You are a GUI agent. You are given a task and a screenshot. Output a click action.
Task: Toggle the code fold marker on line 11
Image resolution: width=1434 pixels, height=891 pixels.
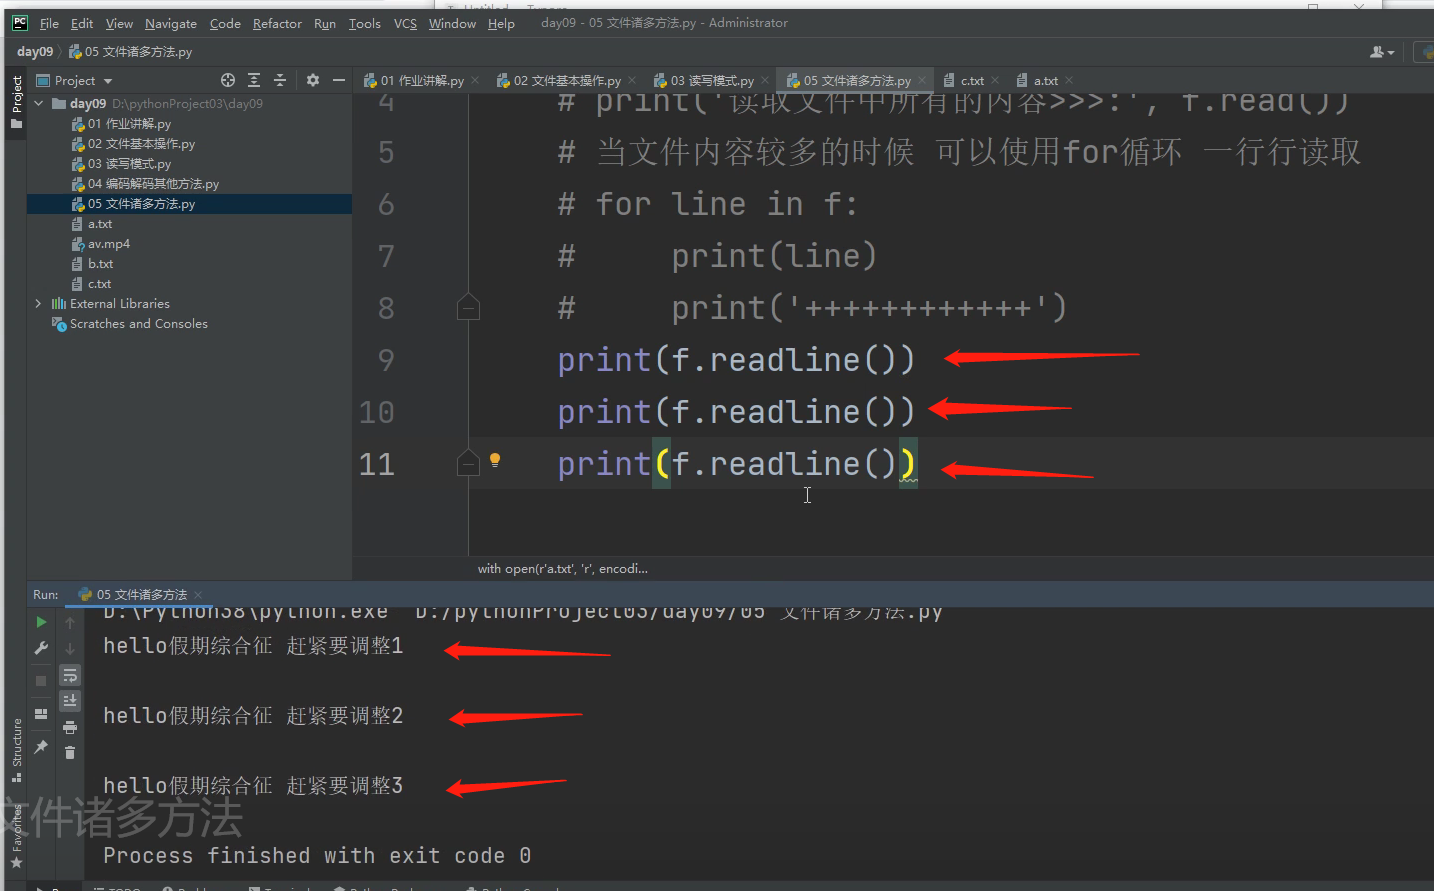click(x=468, y=462)
